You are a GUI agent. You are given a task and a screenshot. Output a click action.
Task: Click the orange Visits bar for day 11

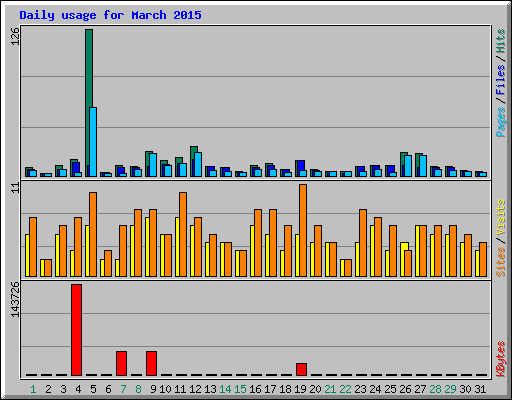[x=183, y=234]
